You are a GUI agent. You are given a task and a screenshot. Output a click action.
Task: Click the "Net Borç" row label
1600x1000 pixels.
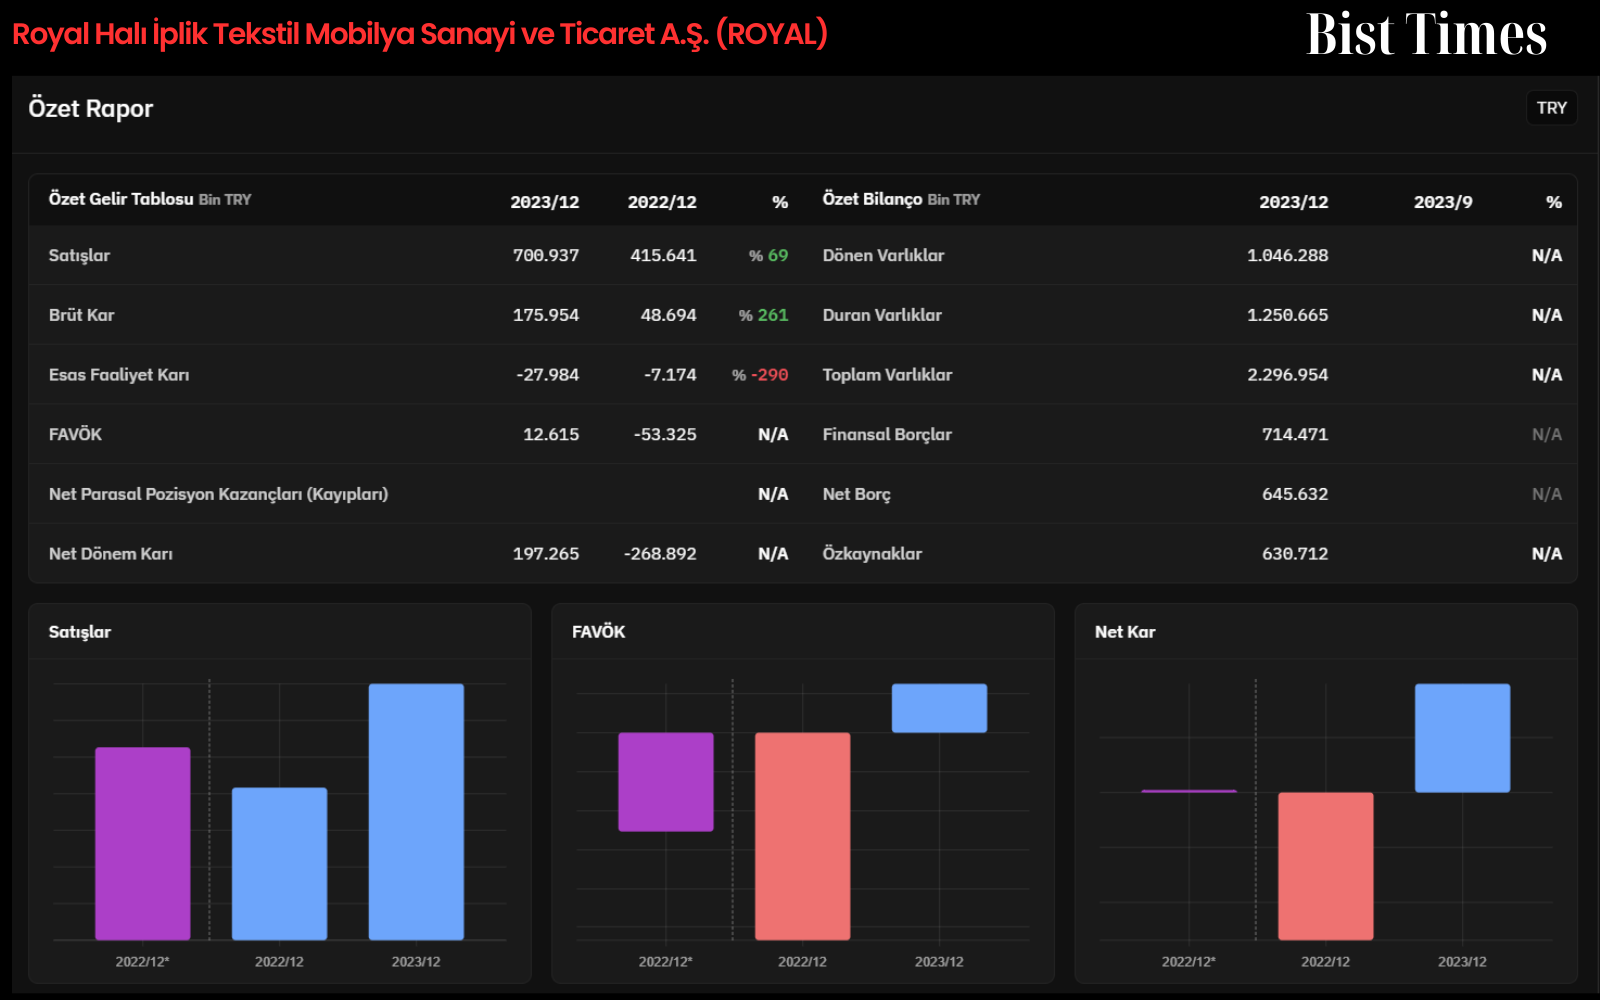857,494
